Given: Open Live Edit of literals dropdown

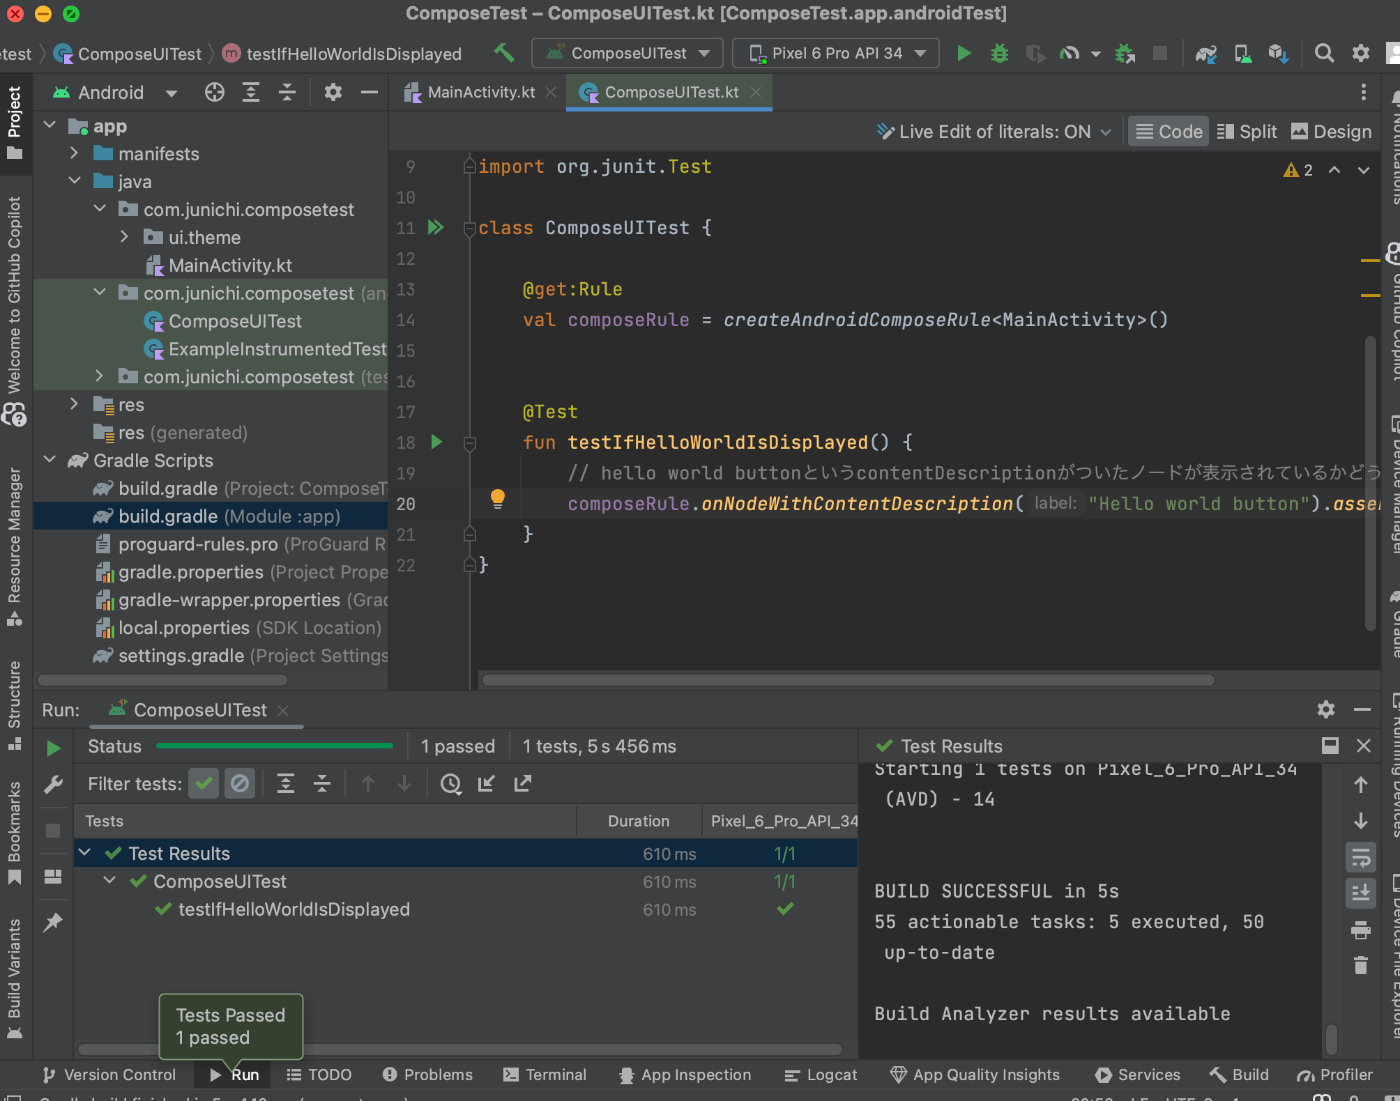Looking at the screenshot, I should 994,131.
